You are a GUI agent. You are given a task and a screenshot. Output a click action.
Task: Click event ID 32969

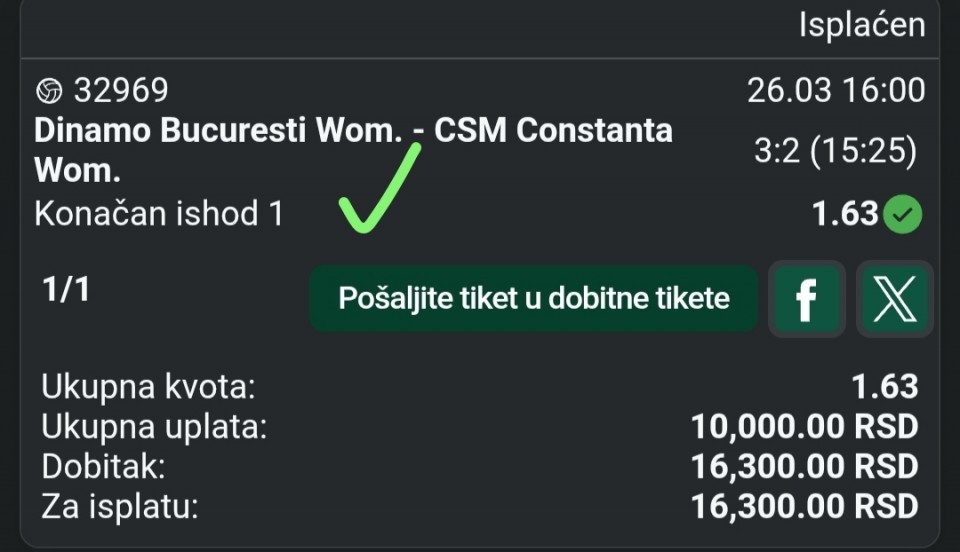[x=120, y=92]
